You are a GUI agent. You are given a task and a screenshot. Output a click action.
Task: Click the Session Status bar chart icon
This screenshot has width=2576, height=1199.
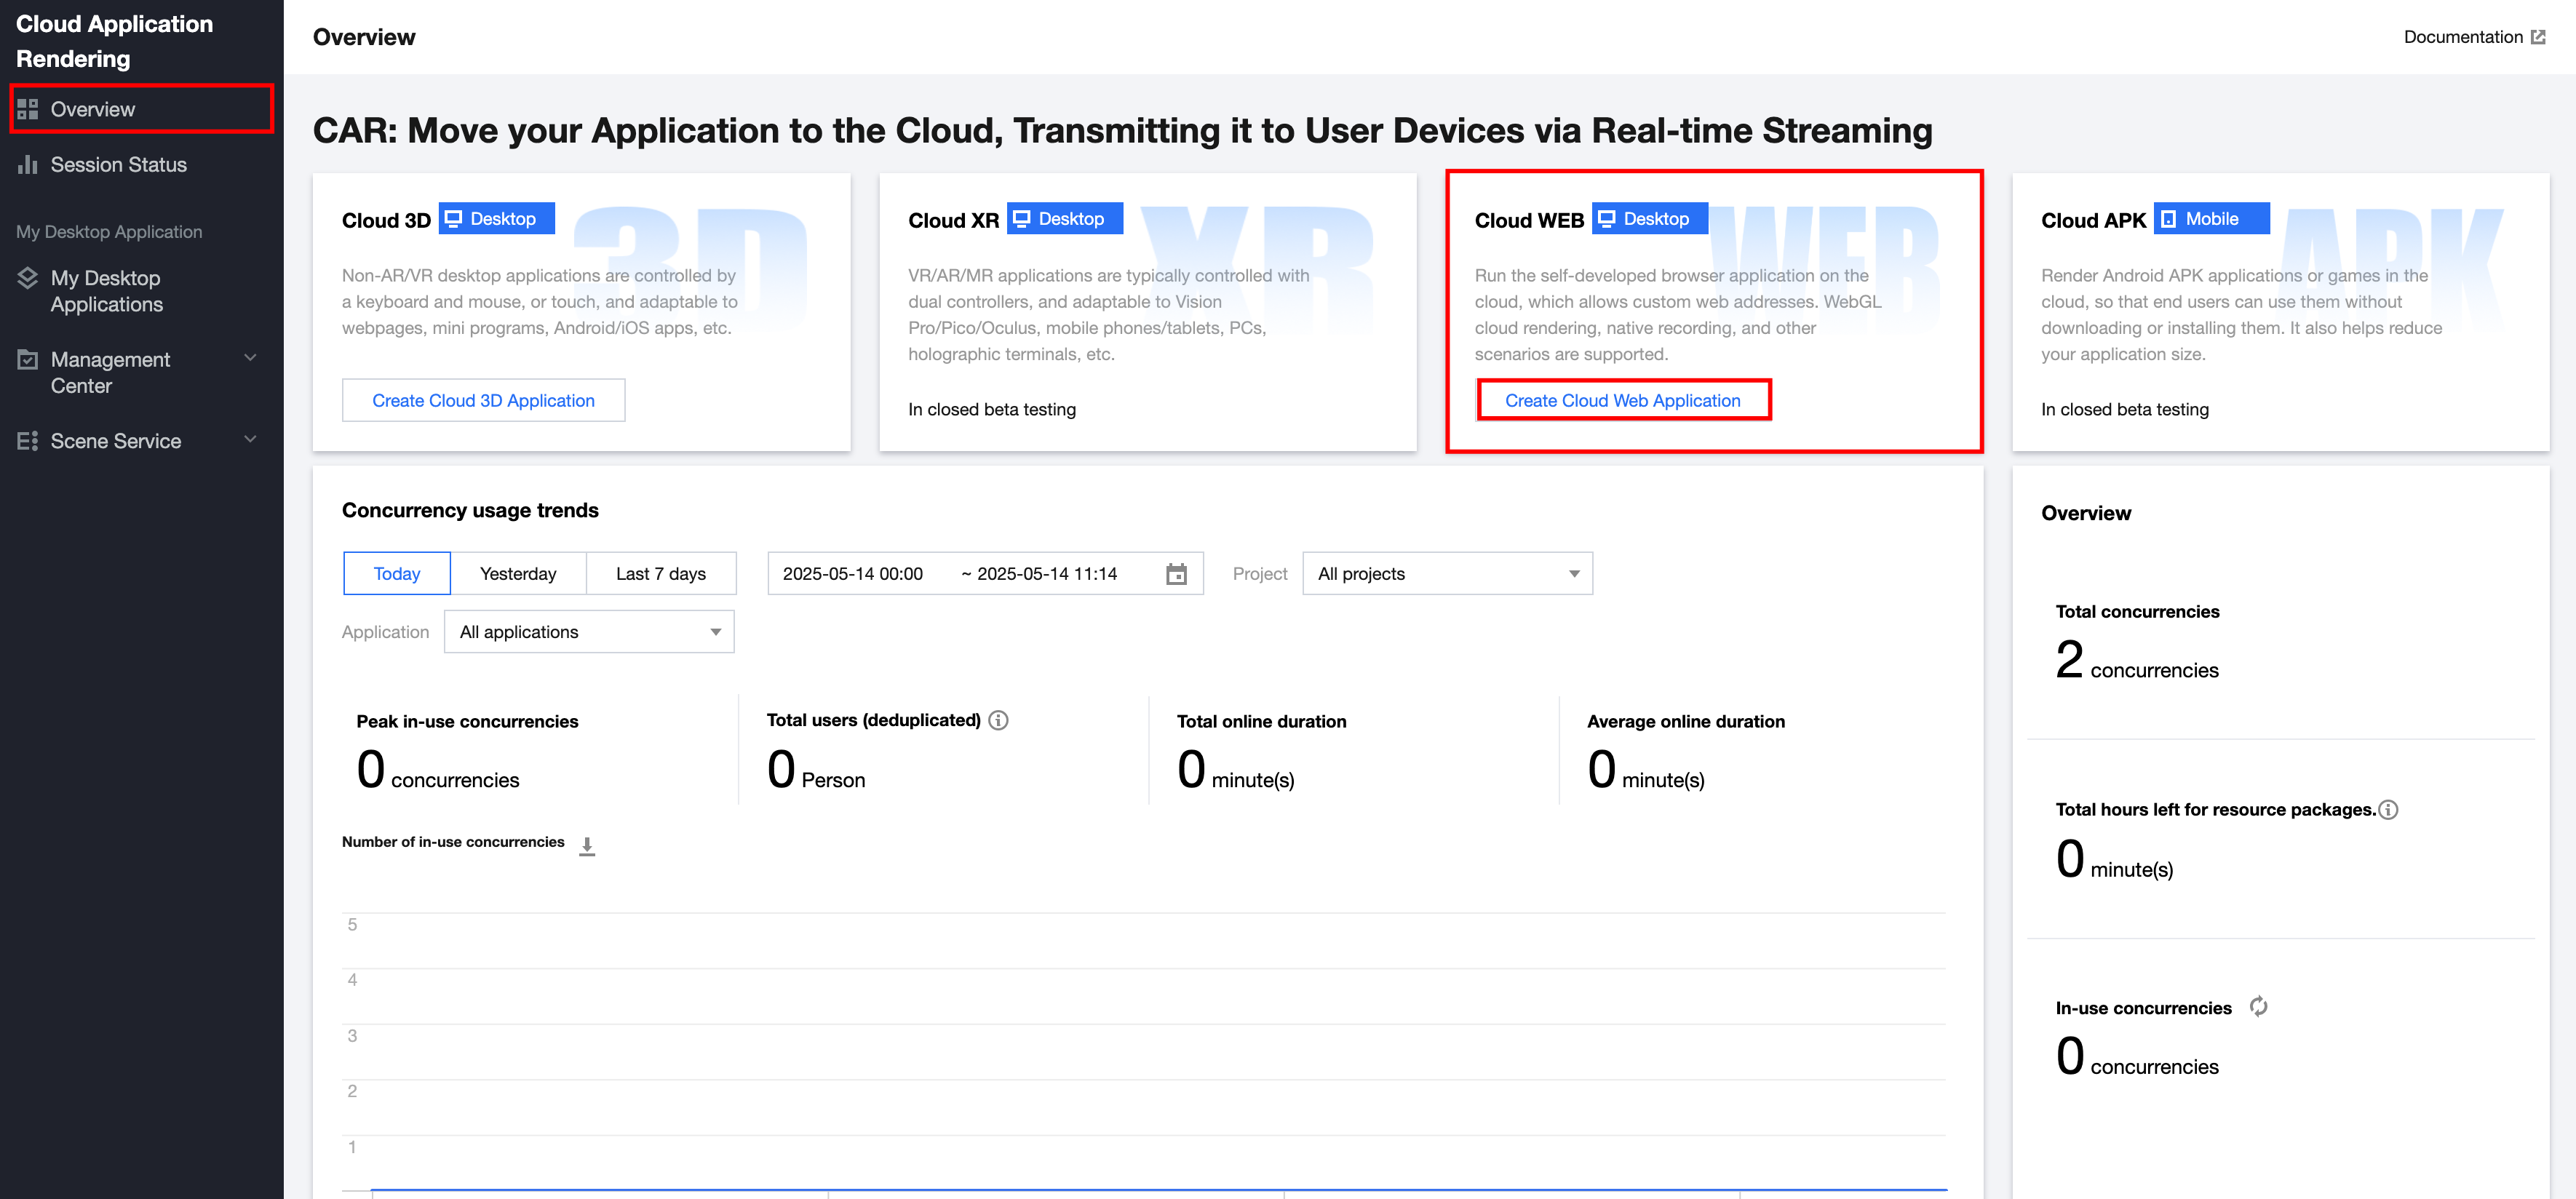pyautogui.click(x=28, y=164)
